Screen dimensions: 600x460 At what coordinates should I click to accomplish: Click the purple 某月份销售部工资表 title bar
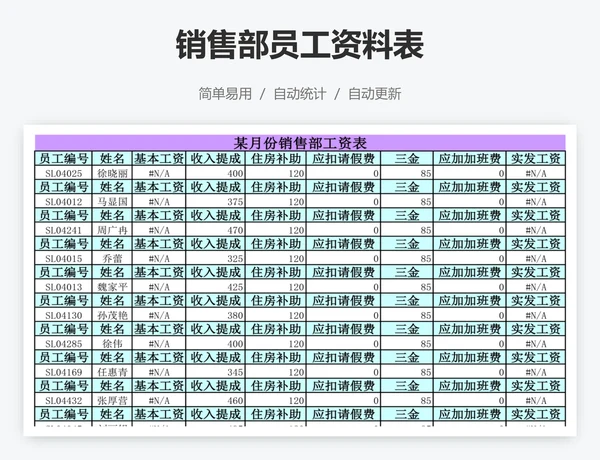point(300,142)
